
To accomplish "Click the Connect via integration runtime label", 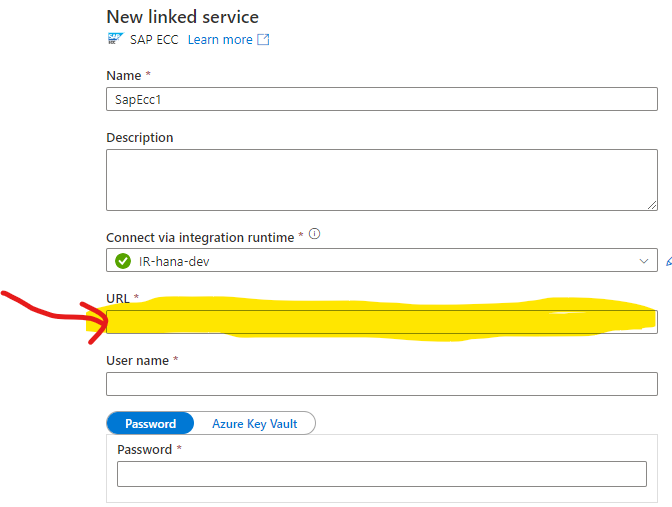I will (200, 237).
